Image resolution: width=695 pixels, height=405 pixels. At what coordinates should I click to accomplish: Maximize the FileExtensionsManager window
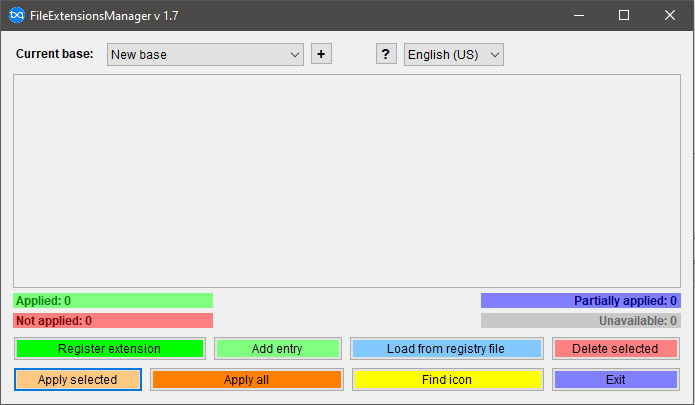click(624, 16)
